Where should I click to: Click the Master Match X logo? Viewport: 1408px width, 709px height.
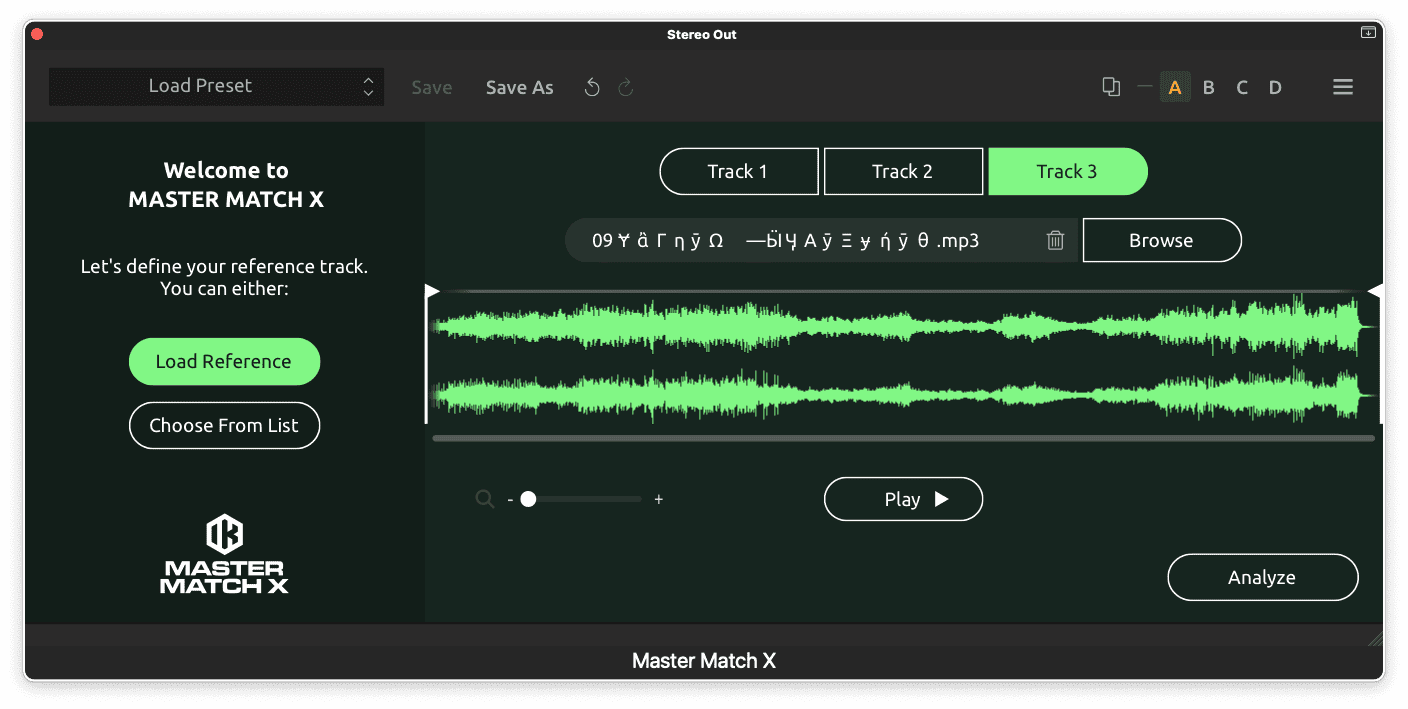(x=224, y=552)
